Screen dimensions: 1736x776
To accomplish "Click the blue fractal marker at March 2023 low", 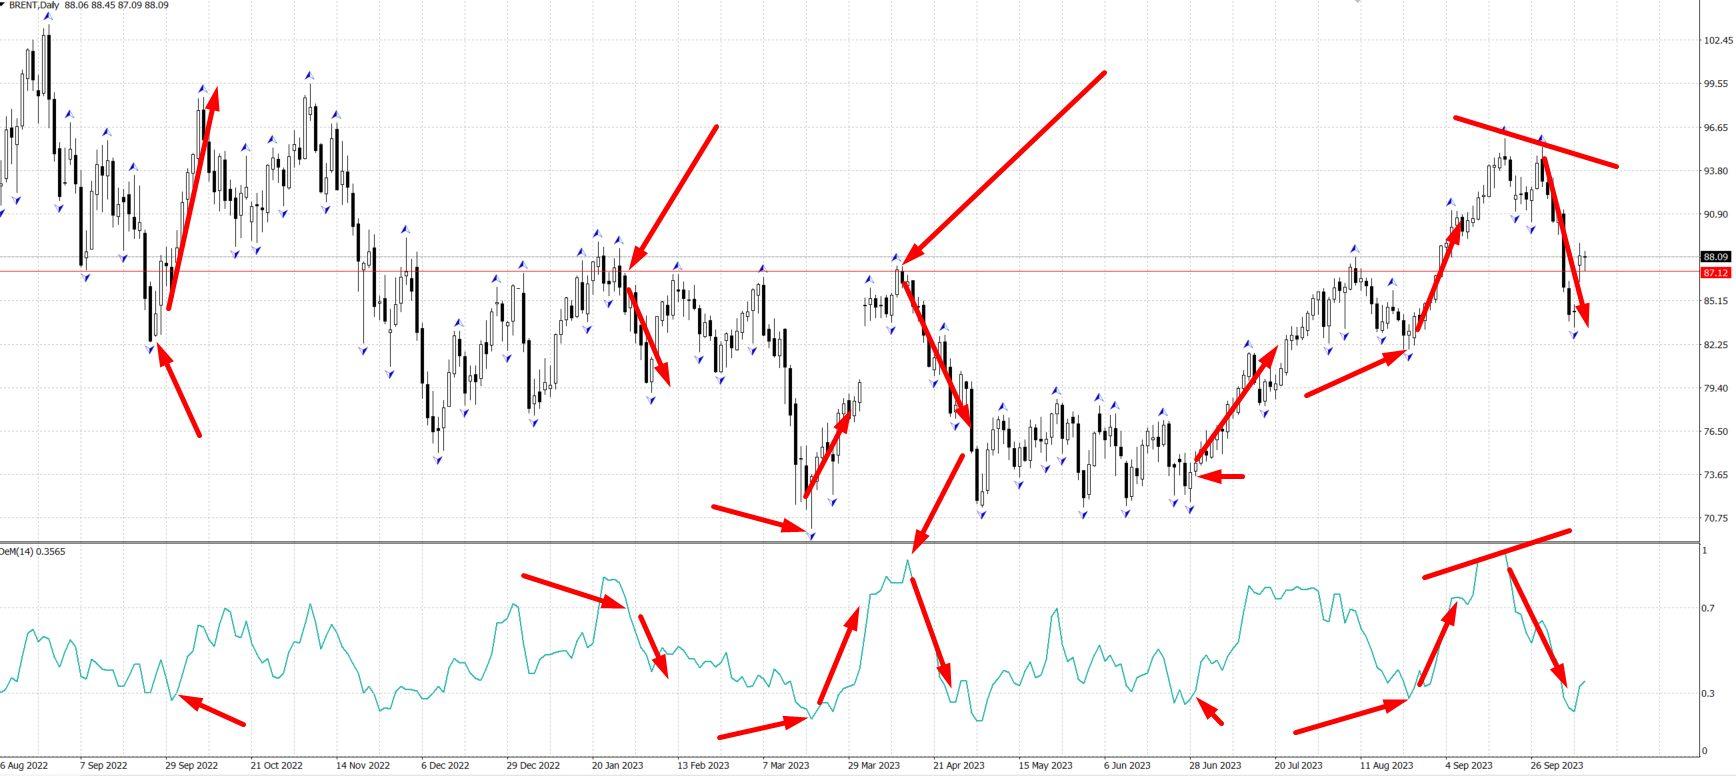I will [811, 536].
